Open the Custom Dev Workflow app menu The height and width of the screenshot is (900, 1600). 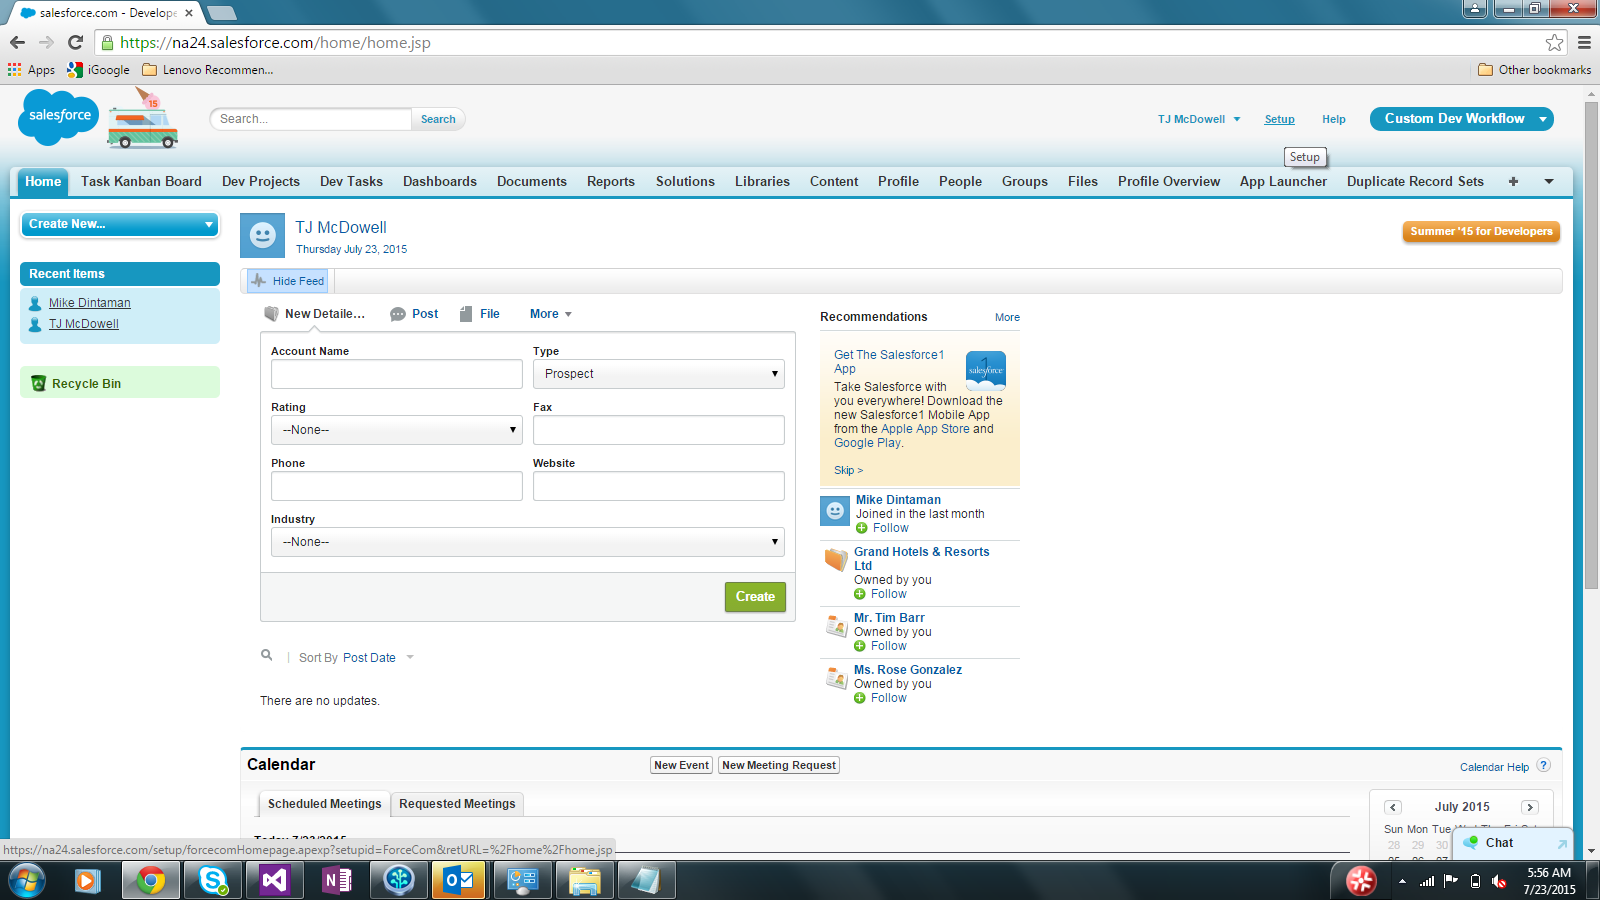click(x=1461, y=118)
